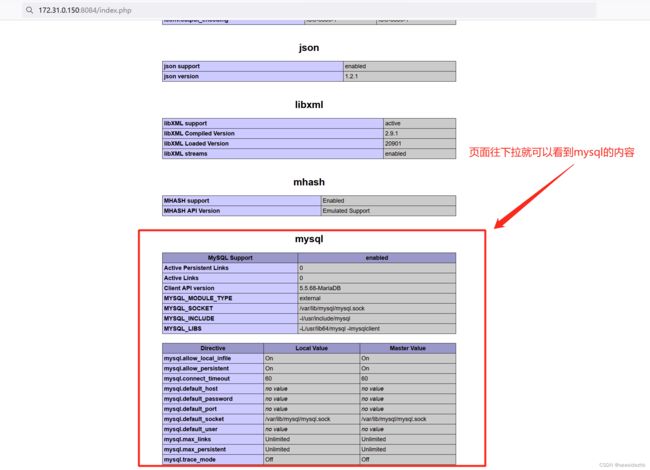Select the 'mysql.allow_persistent' directive
This screenshot has height=470, width=650.
[213, 368]
